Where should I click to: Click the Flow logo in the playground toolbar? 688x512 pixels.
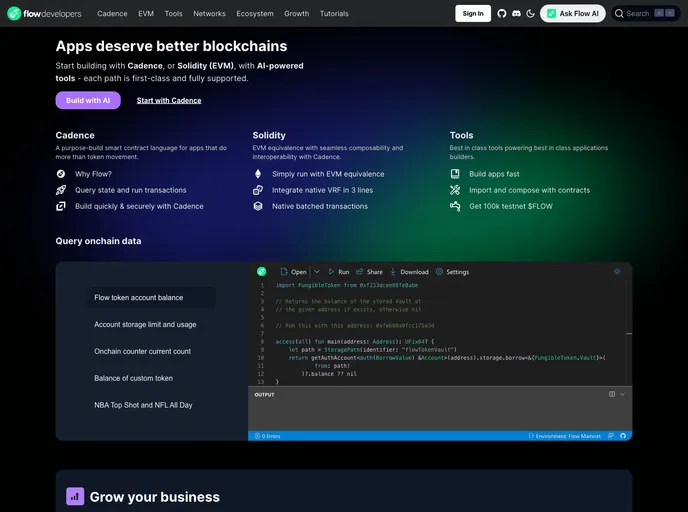coord(262,272)
